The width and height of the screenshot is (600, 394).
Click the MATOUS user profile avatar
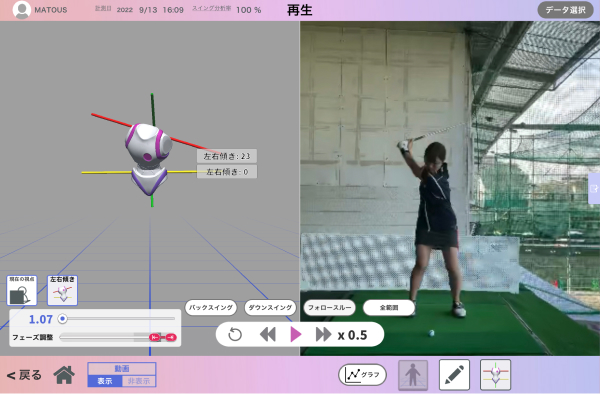click(x=22, y=10)
